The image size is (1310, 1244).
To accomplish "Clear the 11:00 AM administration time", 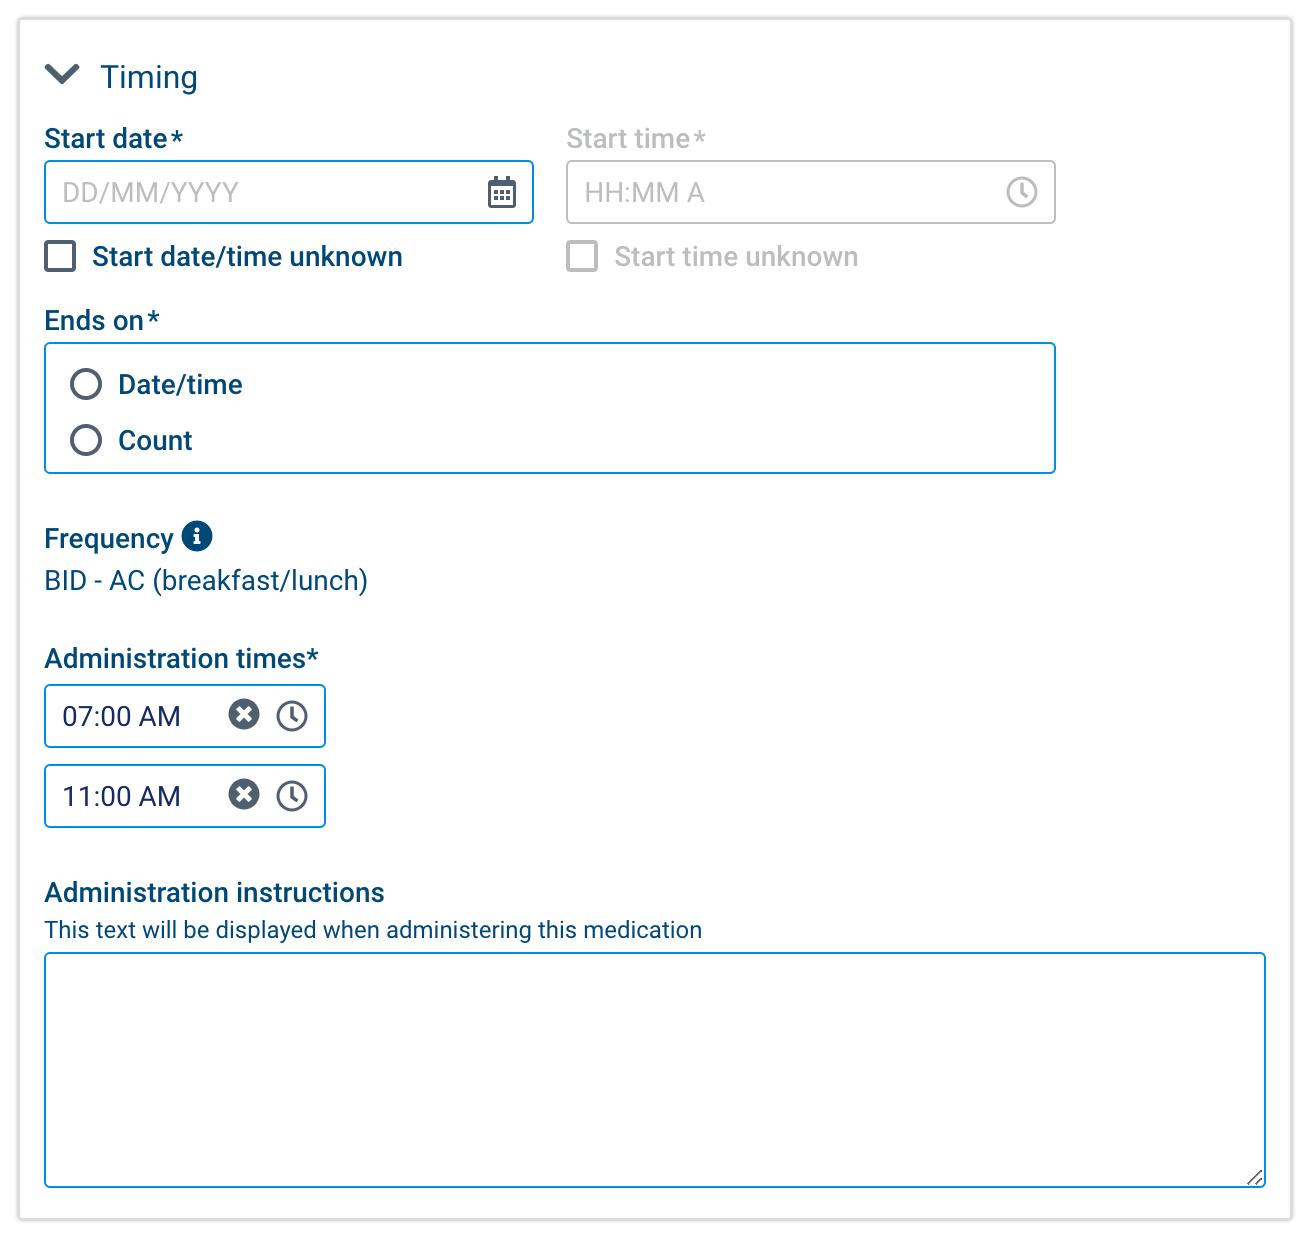I will pos(244,795).
